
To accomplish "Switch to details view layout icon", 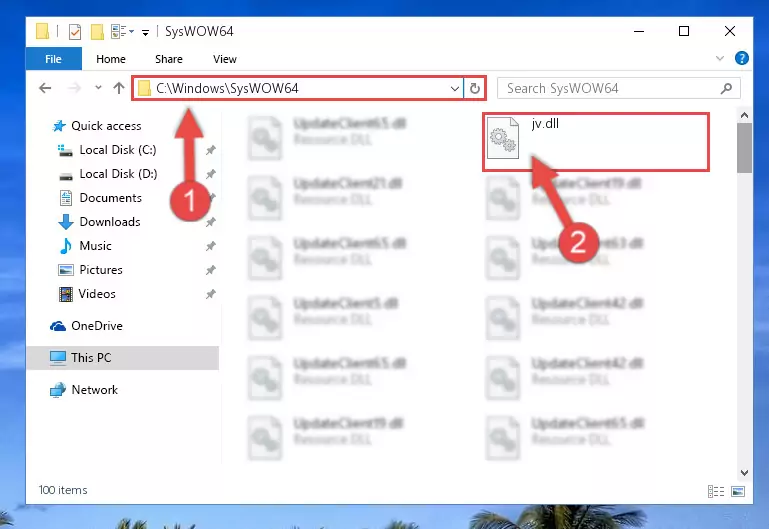I will pyautogui.click(x=716, y=491).
